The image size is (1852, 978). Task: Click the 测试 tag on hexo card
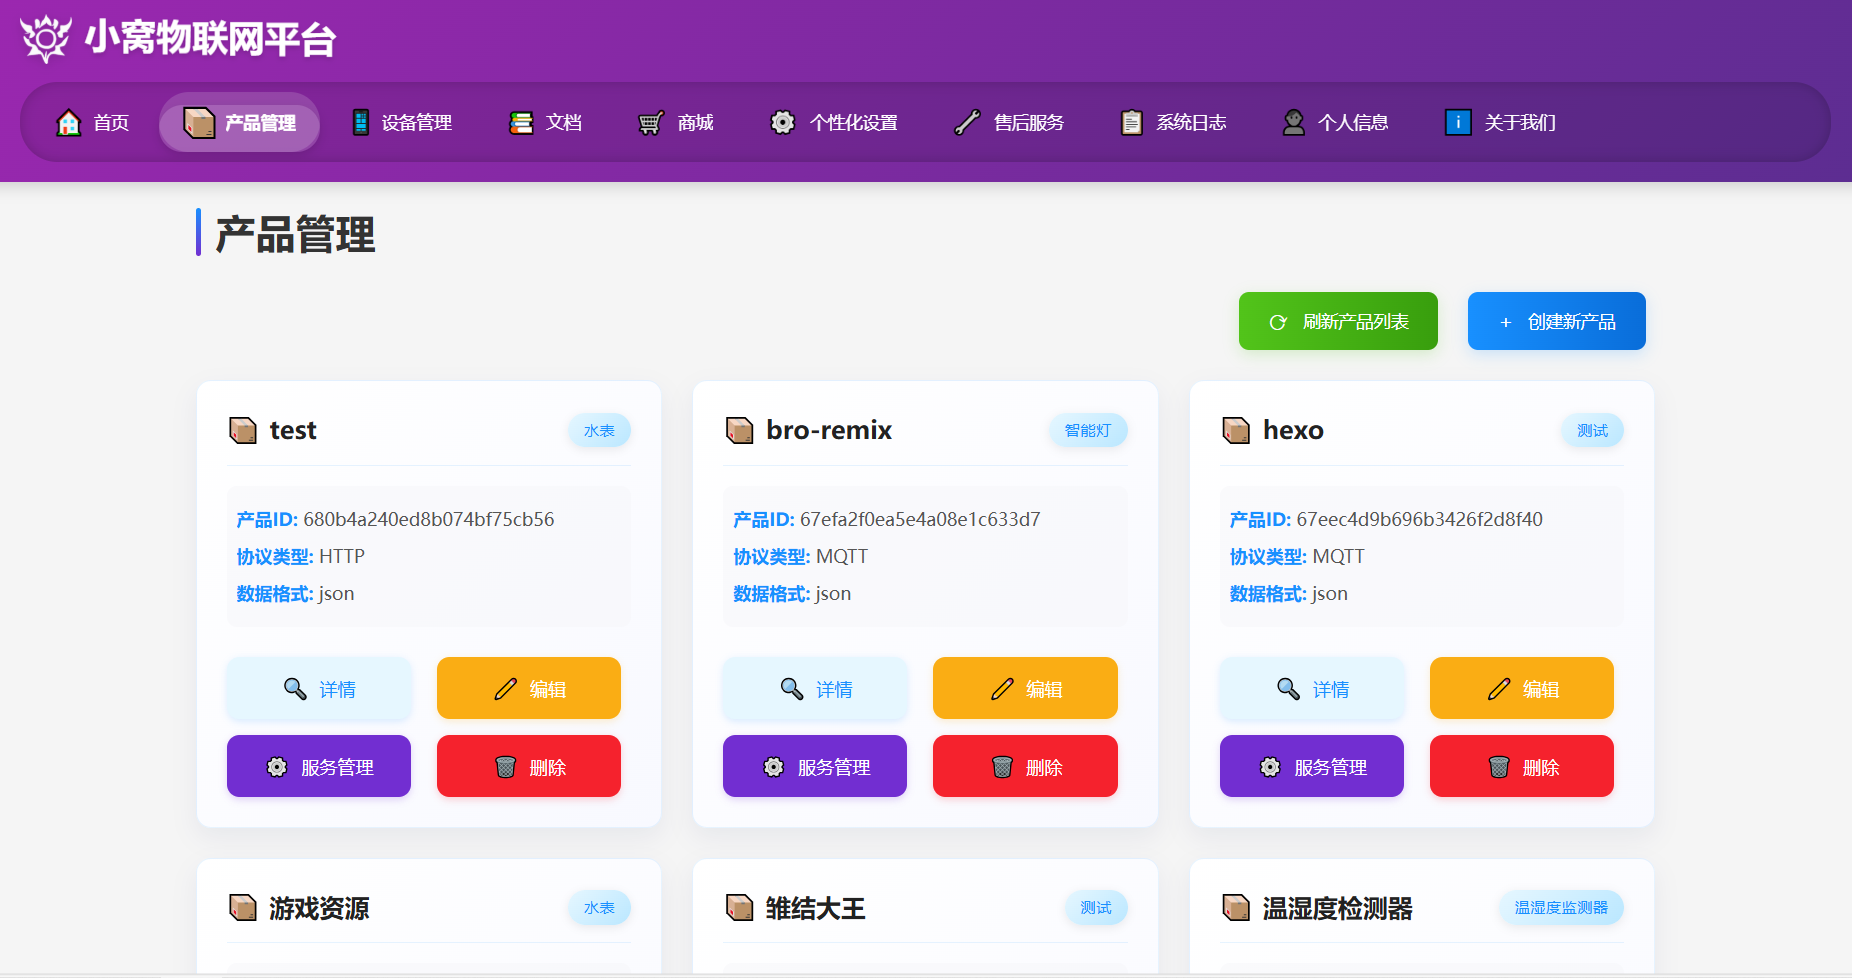1593,430
